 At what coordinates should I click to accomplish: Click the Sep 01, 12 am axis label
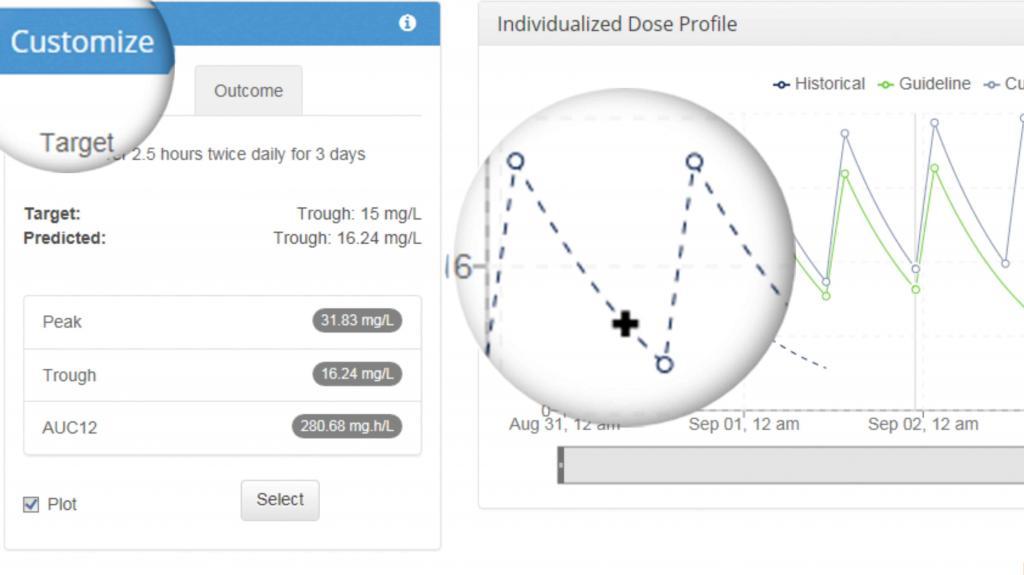click(x=744, y=424)
